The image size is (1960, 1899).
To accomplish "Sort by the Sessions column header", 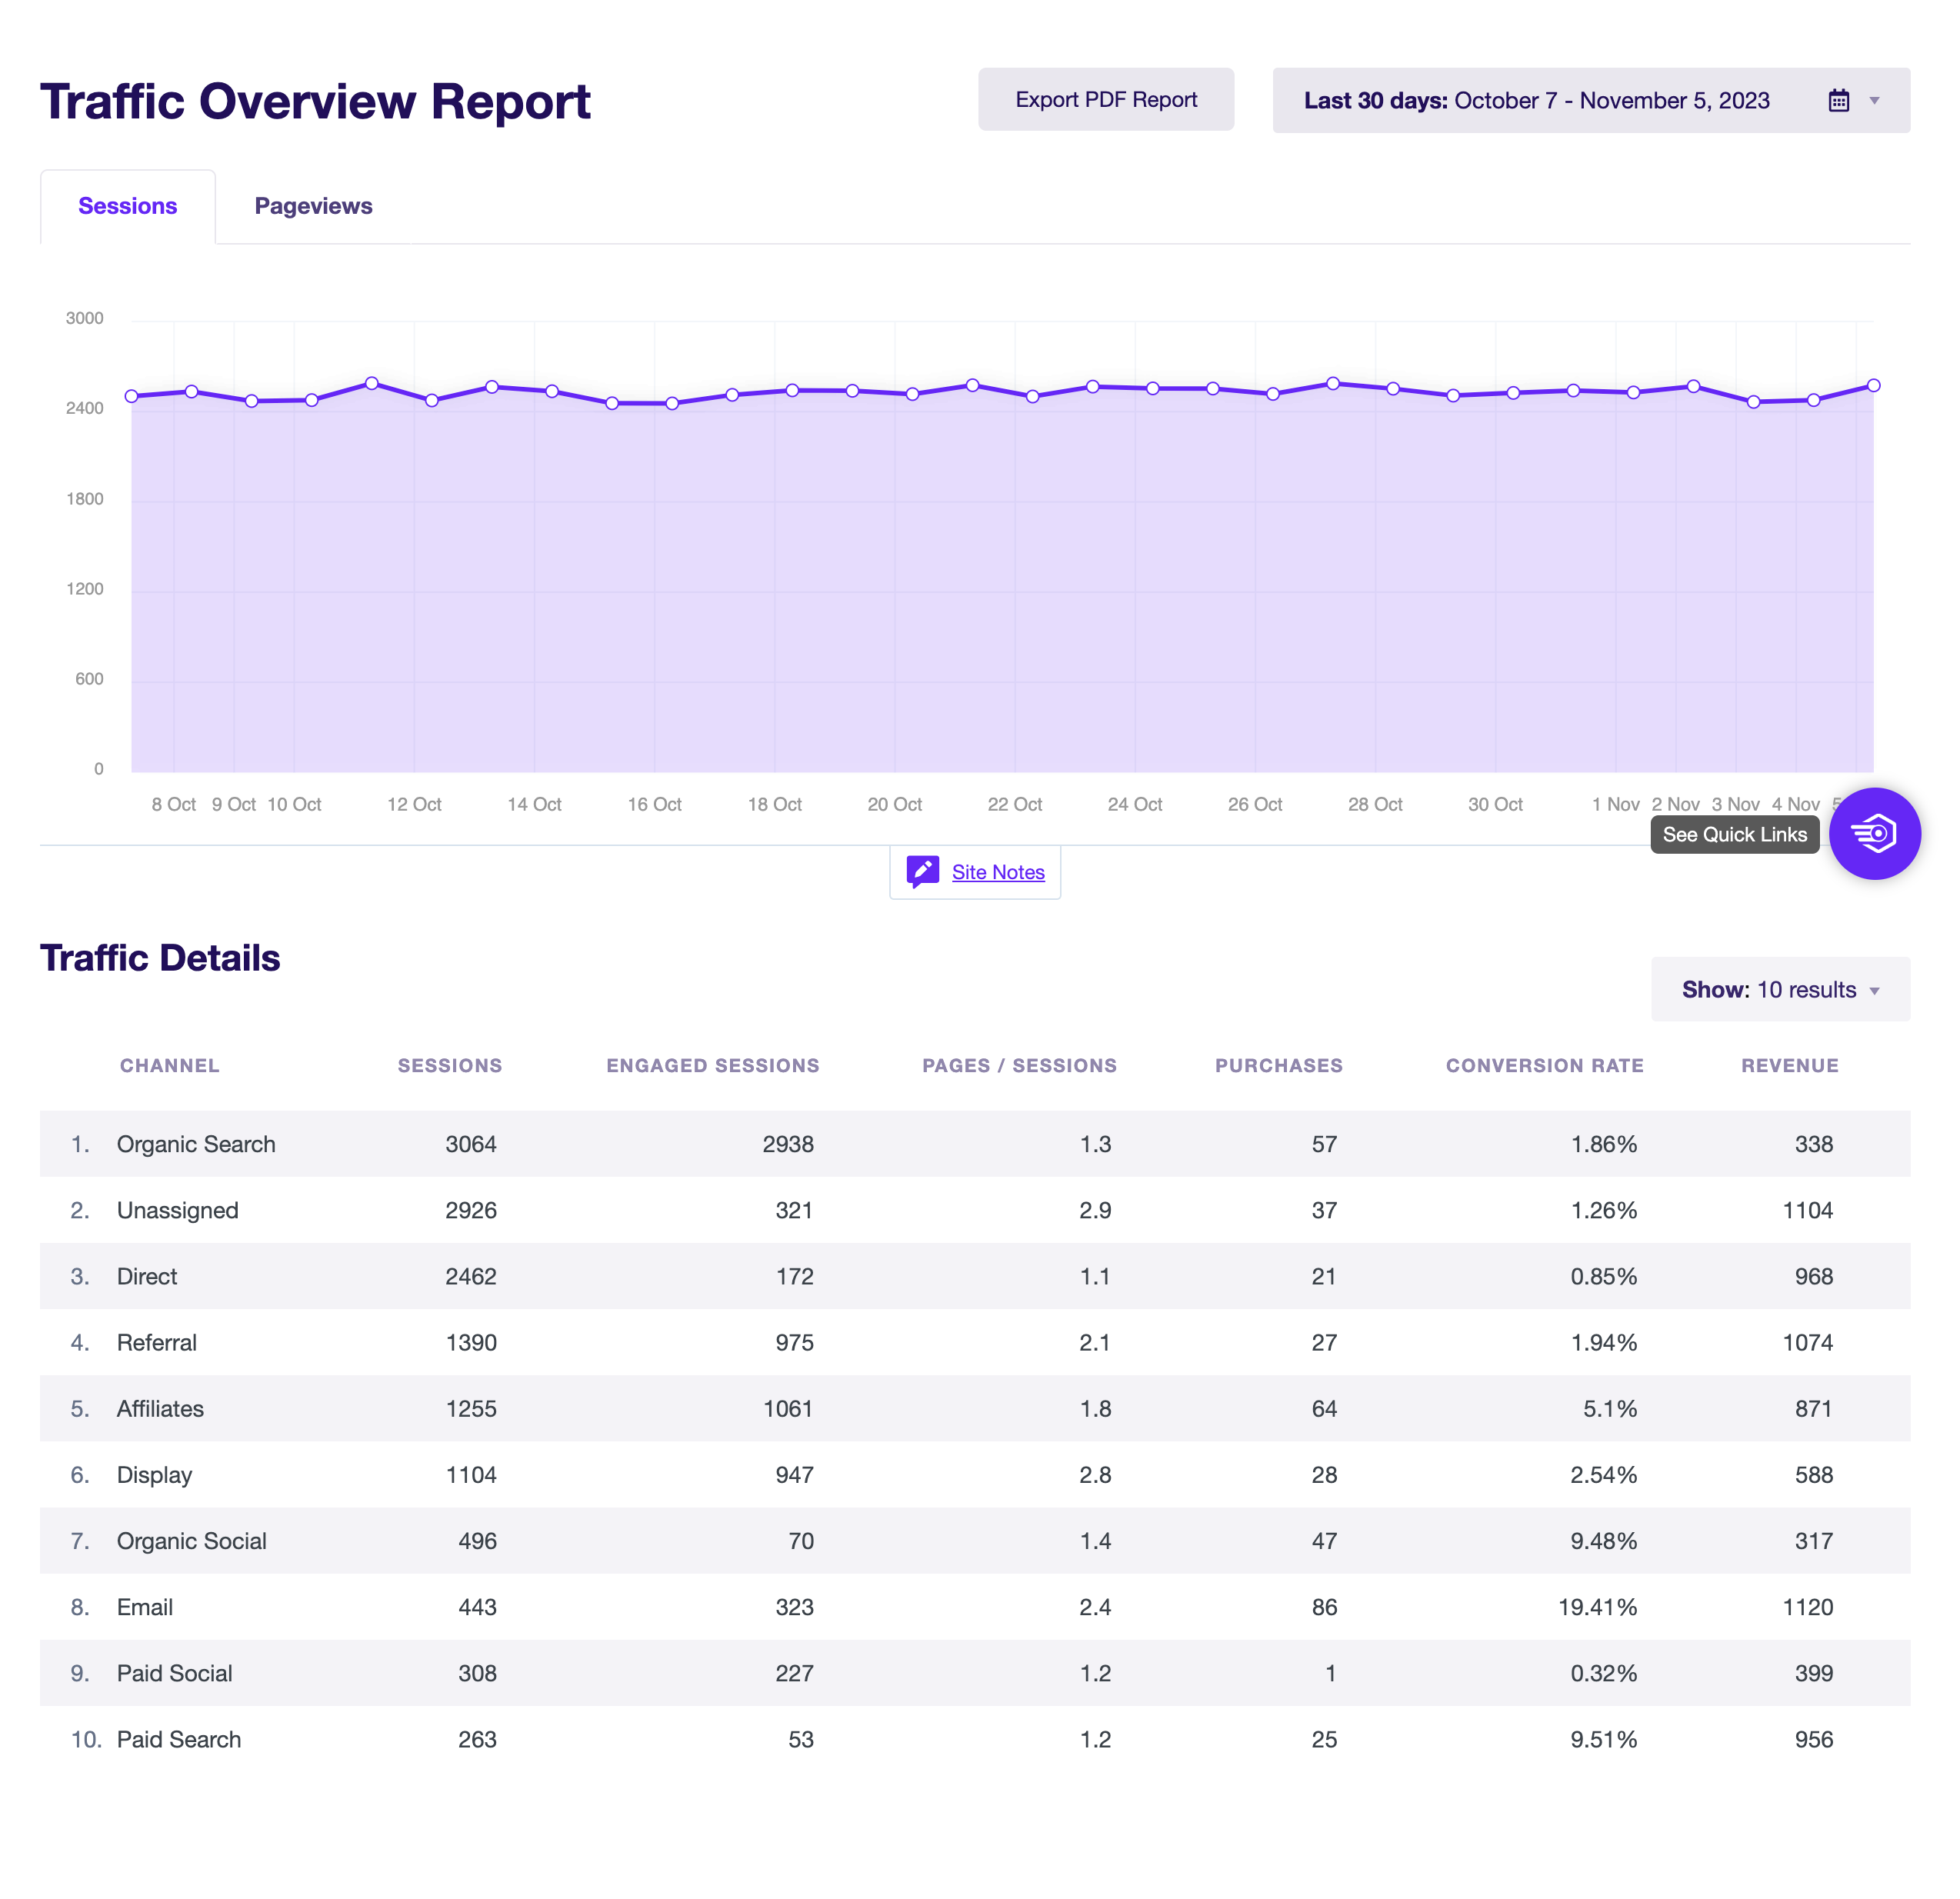I will tap(450, 1065).
